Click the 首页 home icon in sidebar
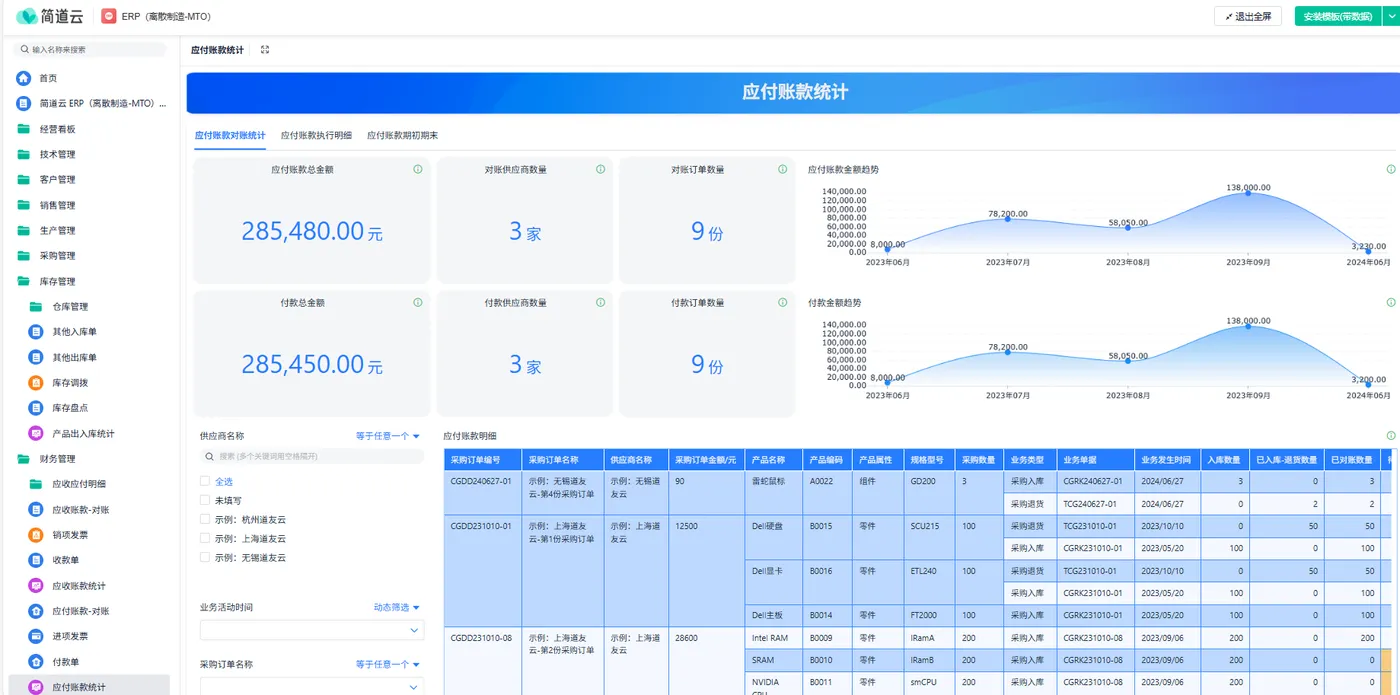1400x695 pixels. (24, 78)
